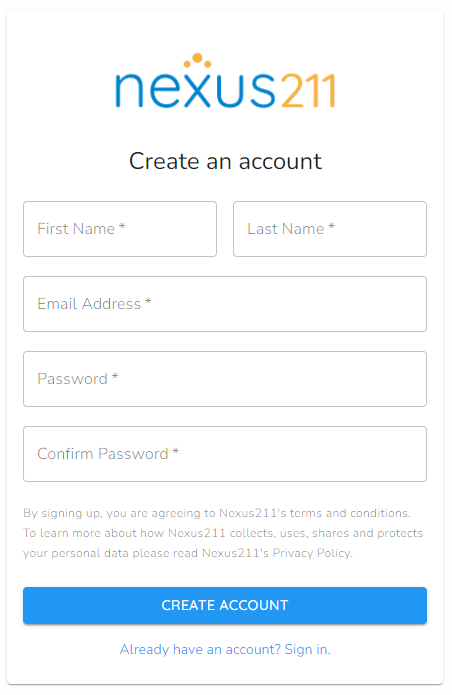Click into the Email Address field
Image resolution: width=452 pixels, height=695 pixels.
[225, 304]
